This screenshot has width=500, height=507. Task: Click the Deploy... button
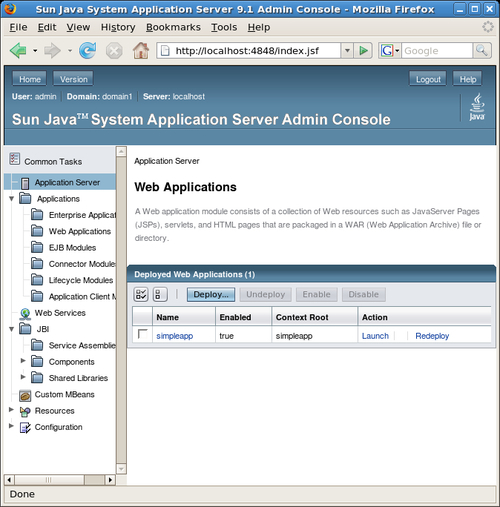[211, 295]
